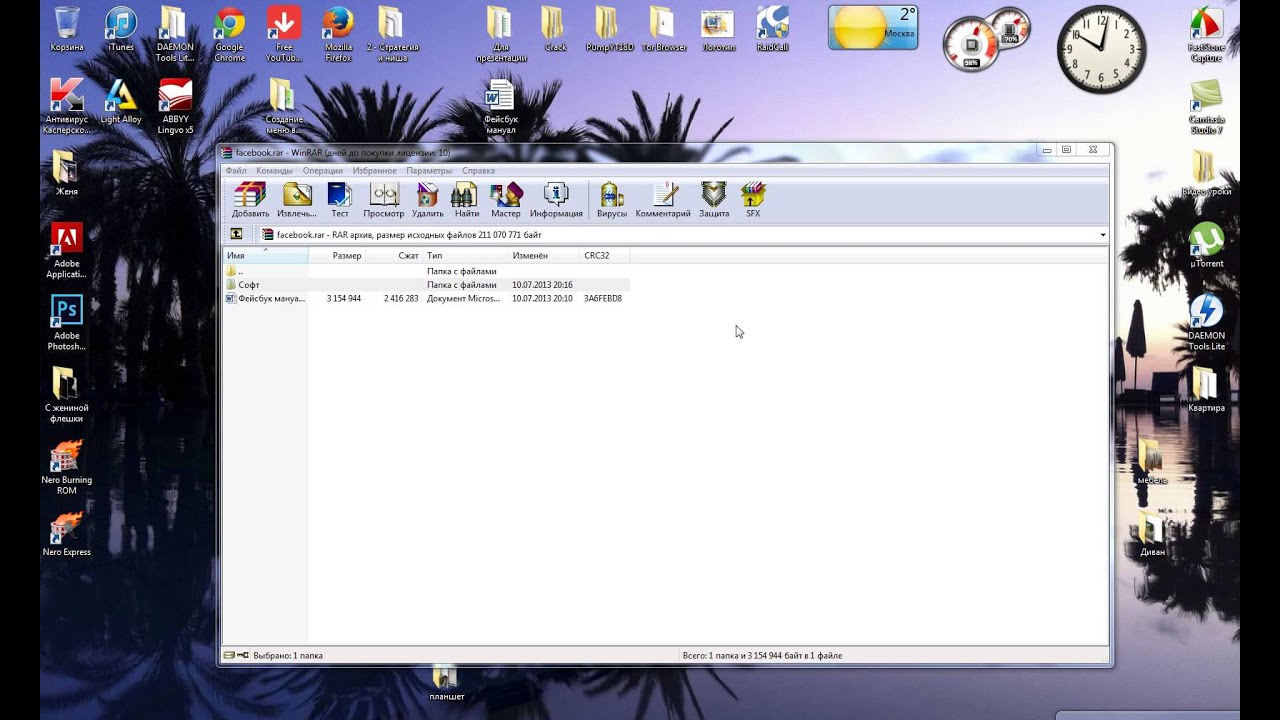Click the Удалить (Delete) toolbar icon
This screenshot has height=720, width=1280.
point(427,200)
